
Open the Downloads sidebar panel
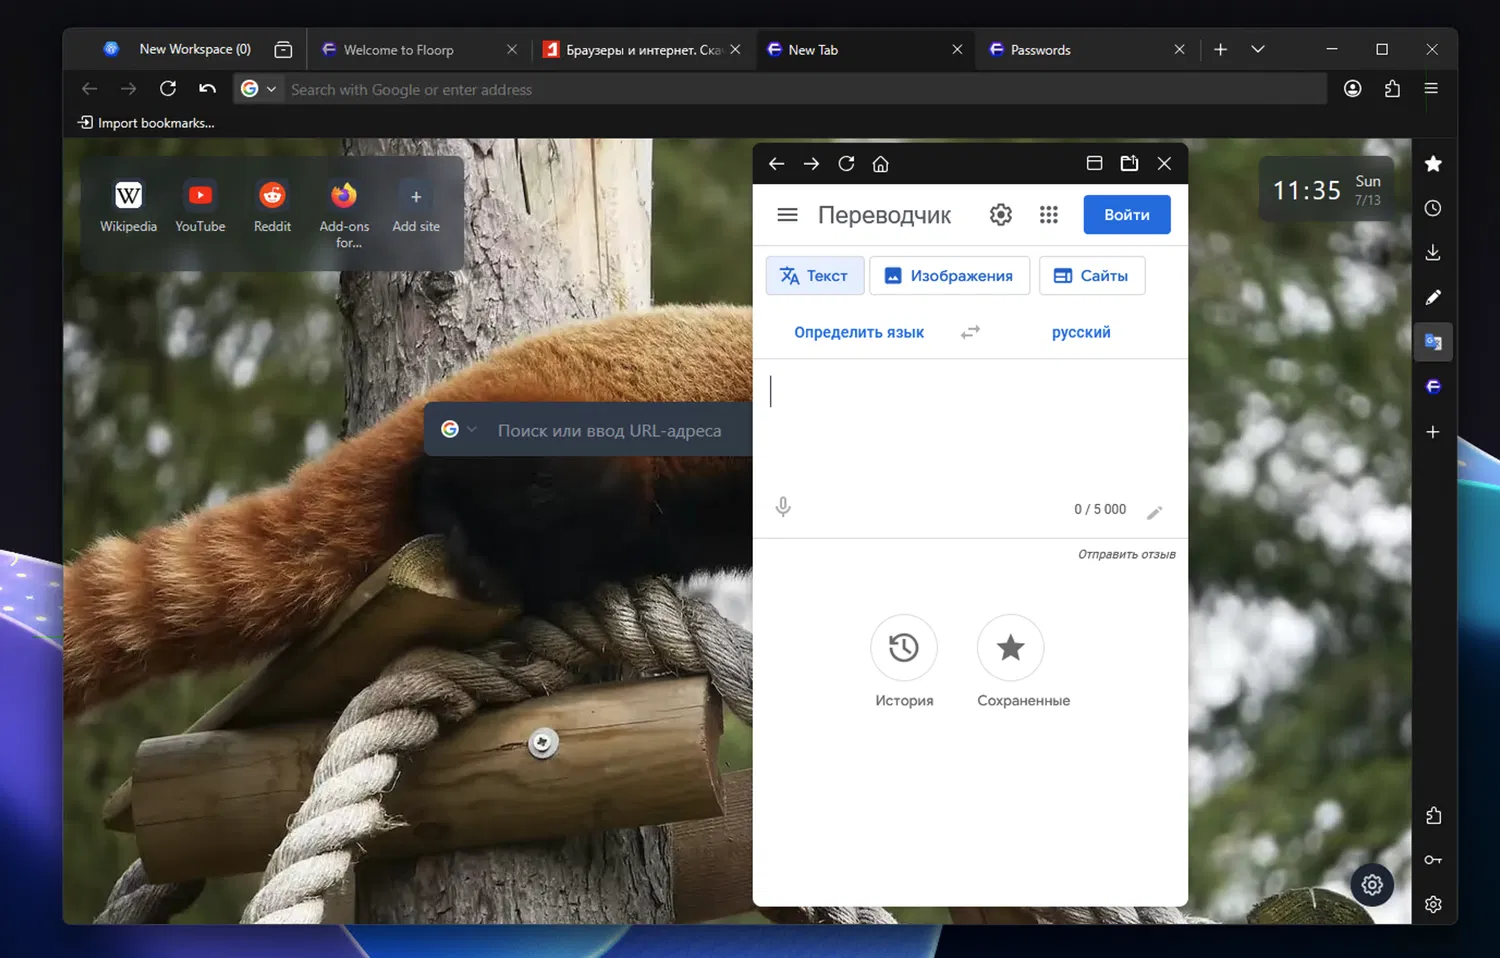click(1433, 253)
